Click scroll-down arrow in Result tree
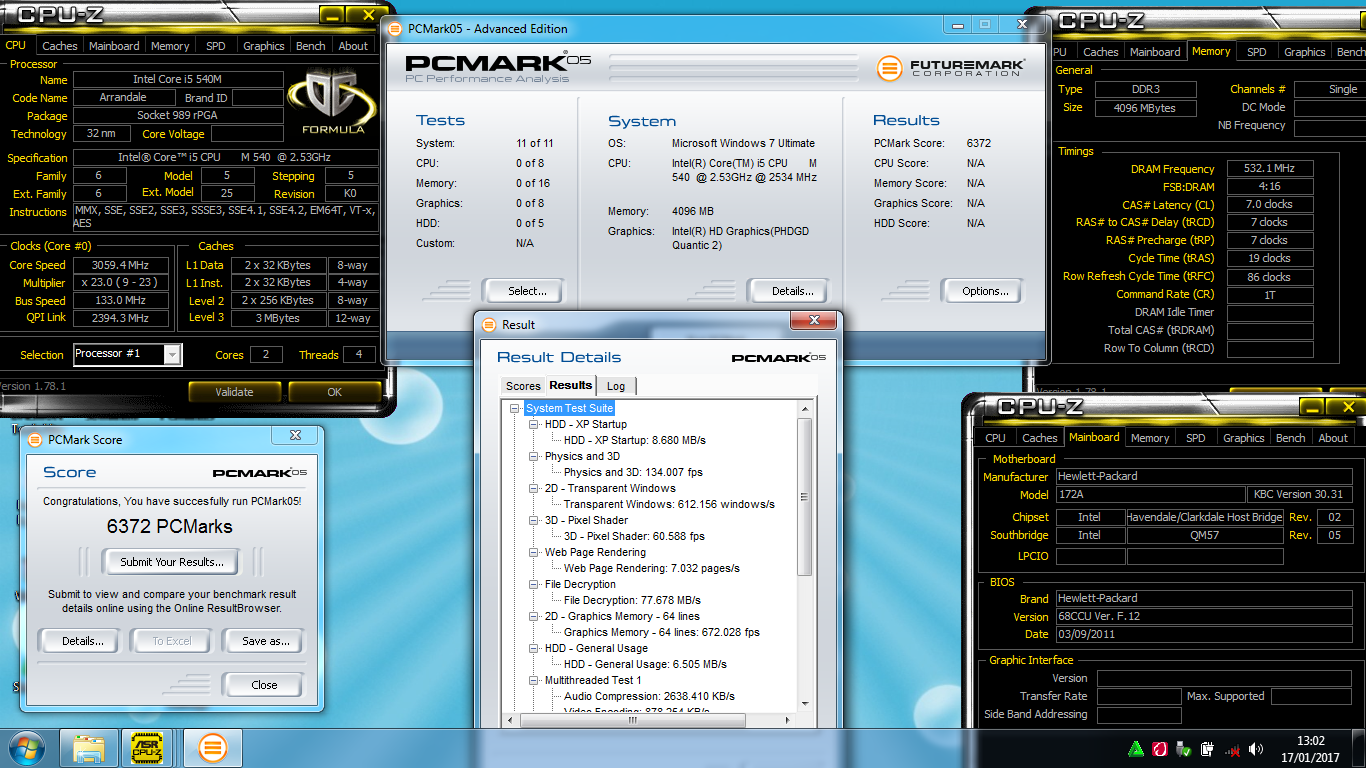The image size is (1366, 768). 805,705
